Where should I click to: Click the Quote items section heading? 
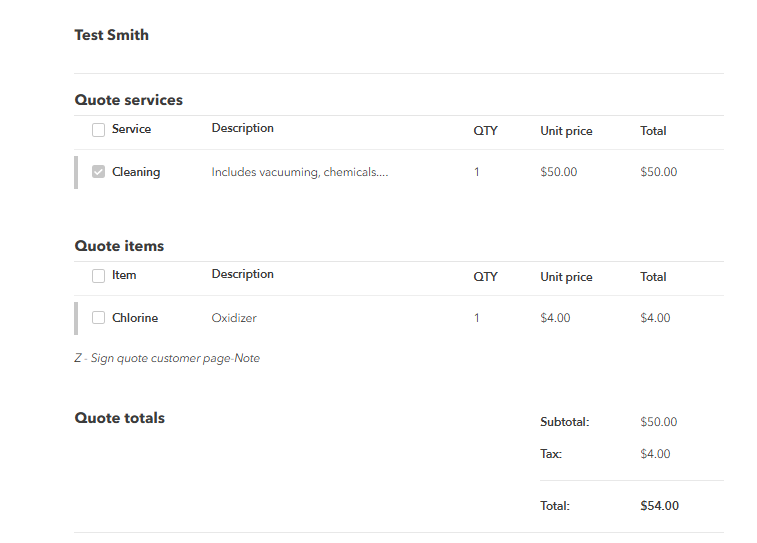click(x=119, y=246)
